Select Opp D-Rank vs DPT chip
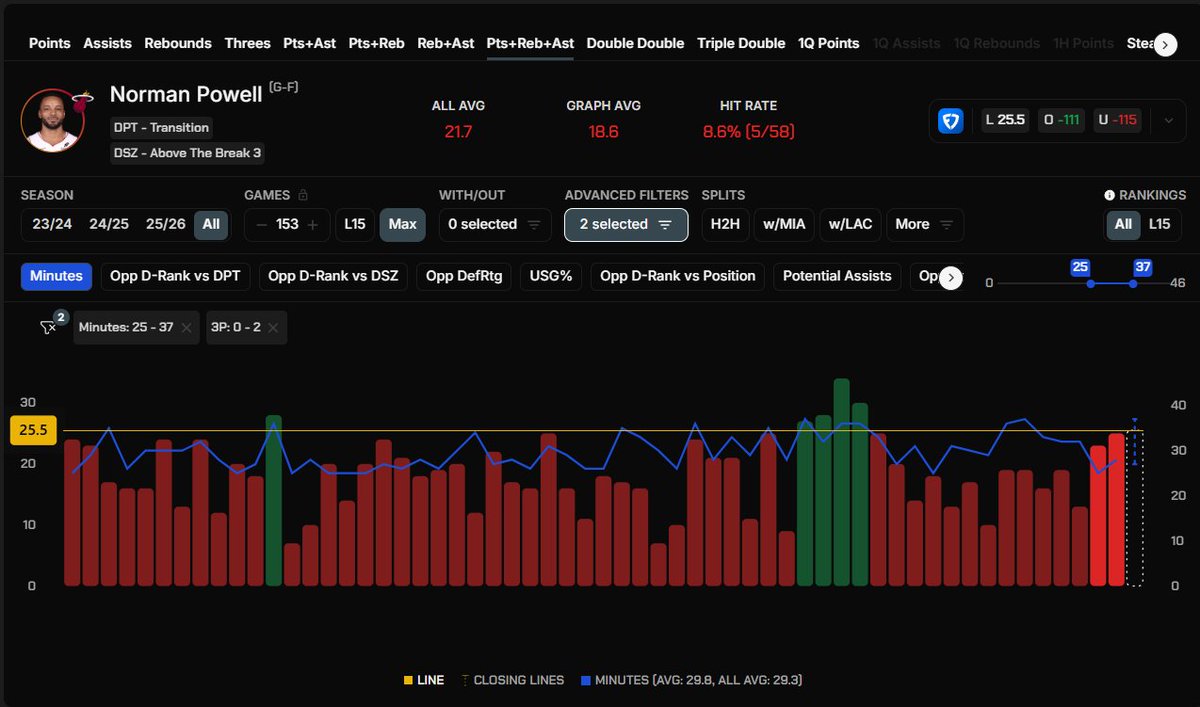1200x707 pixels. pos(175,276)
